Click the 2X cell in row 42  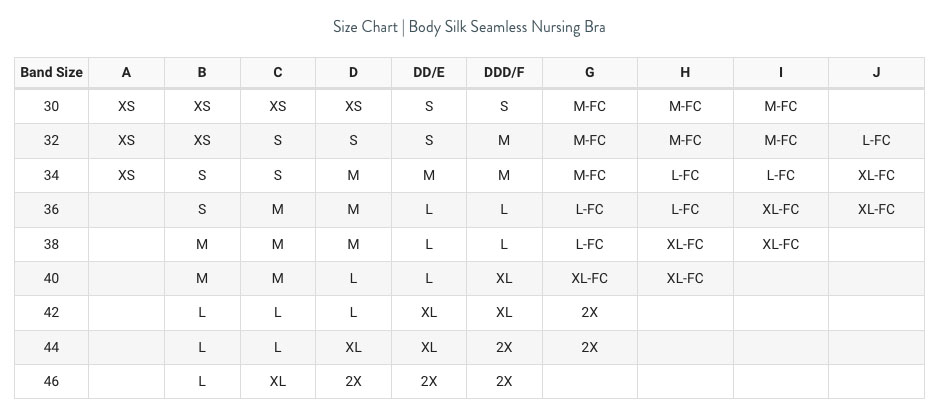(x=589, y=312)
